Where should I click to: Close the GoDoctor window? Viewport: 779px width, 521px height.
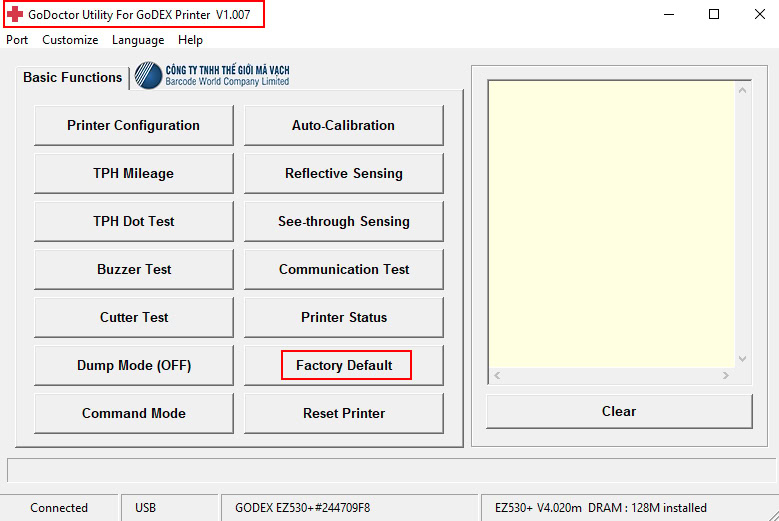coord(760,14)
